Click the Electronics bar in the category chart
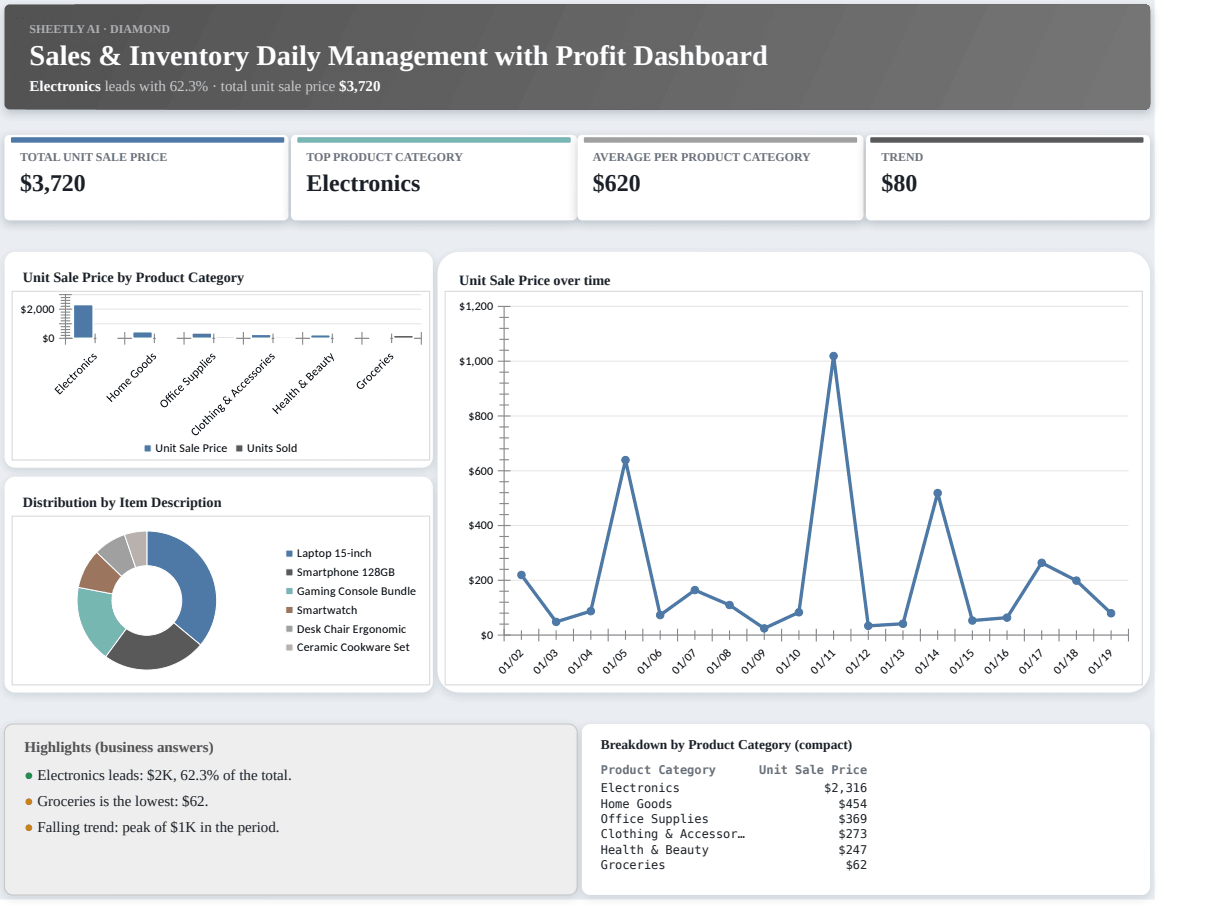Image resolution: width=1227 pixels, height=922 pixels. tap(83, 321)
